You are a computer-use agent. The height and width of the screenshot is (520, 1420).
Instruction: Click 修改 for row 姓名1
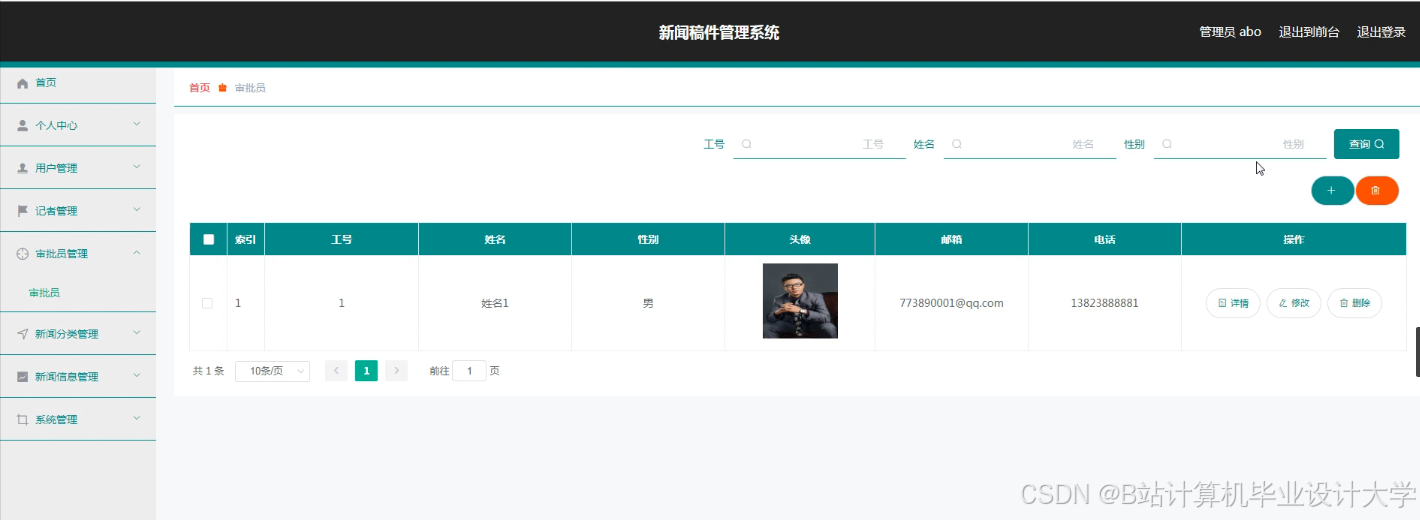tap(1294, 303)
